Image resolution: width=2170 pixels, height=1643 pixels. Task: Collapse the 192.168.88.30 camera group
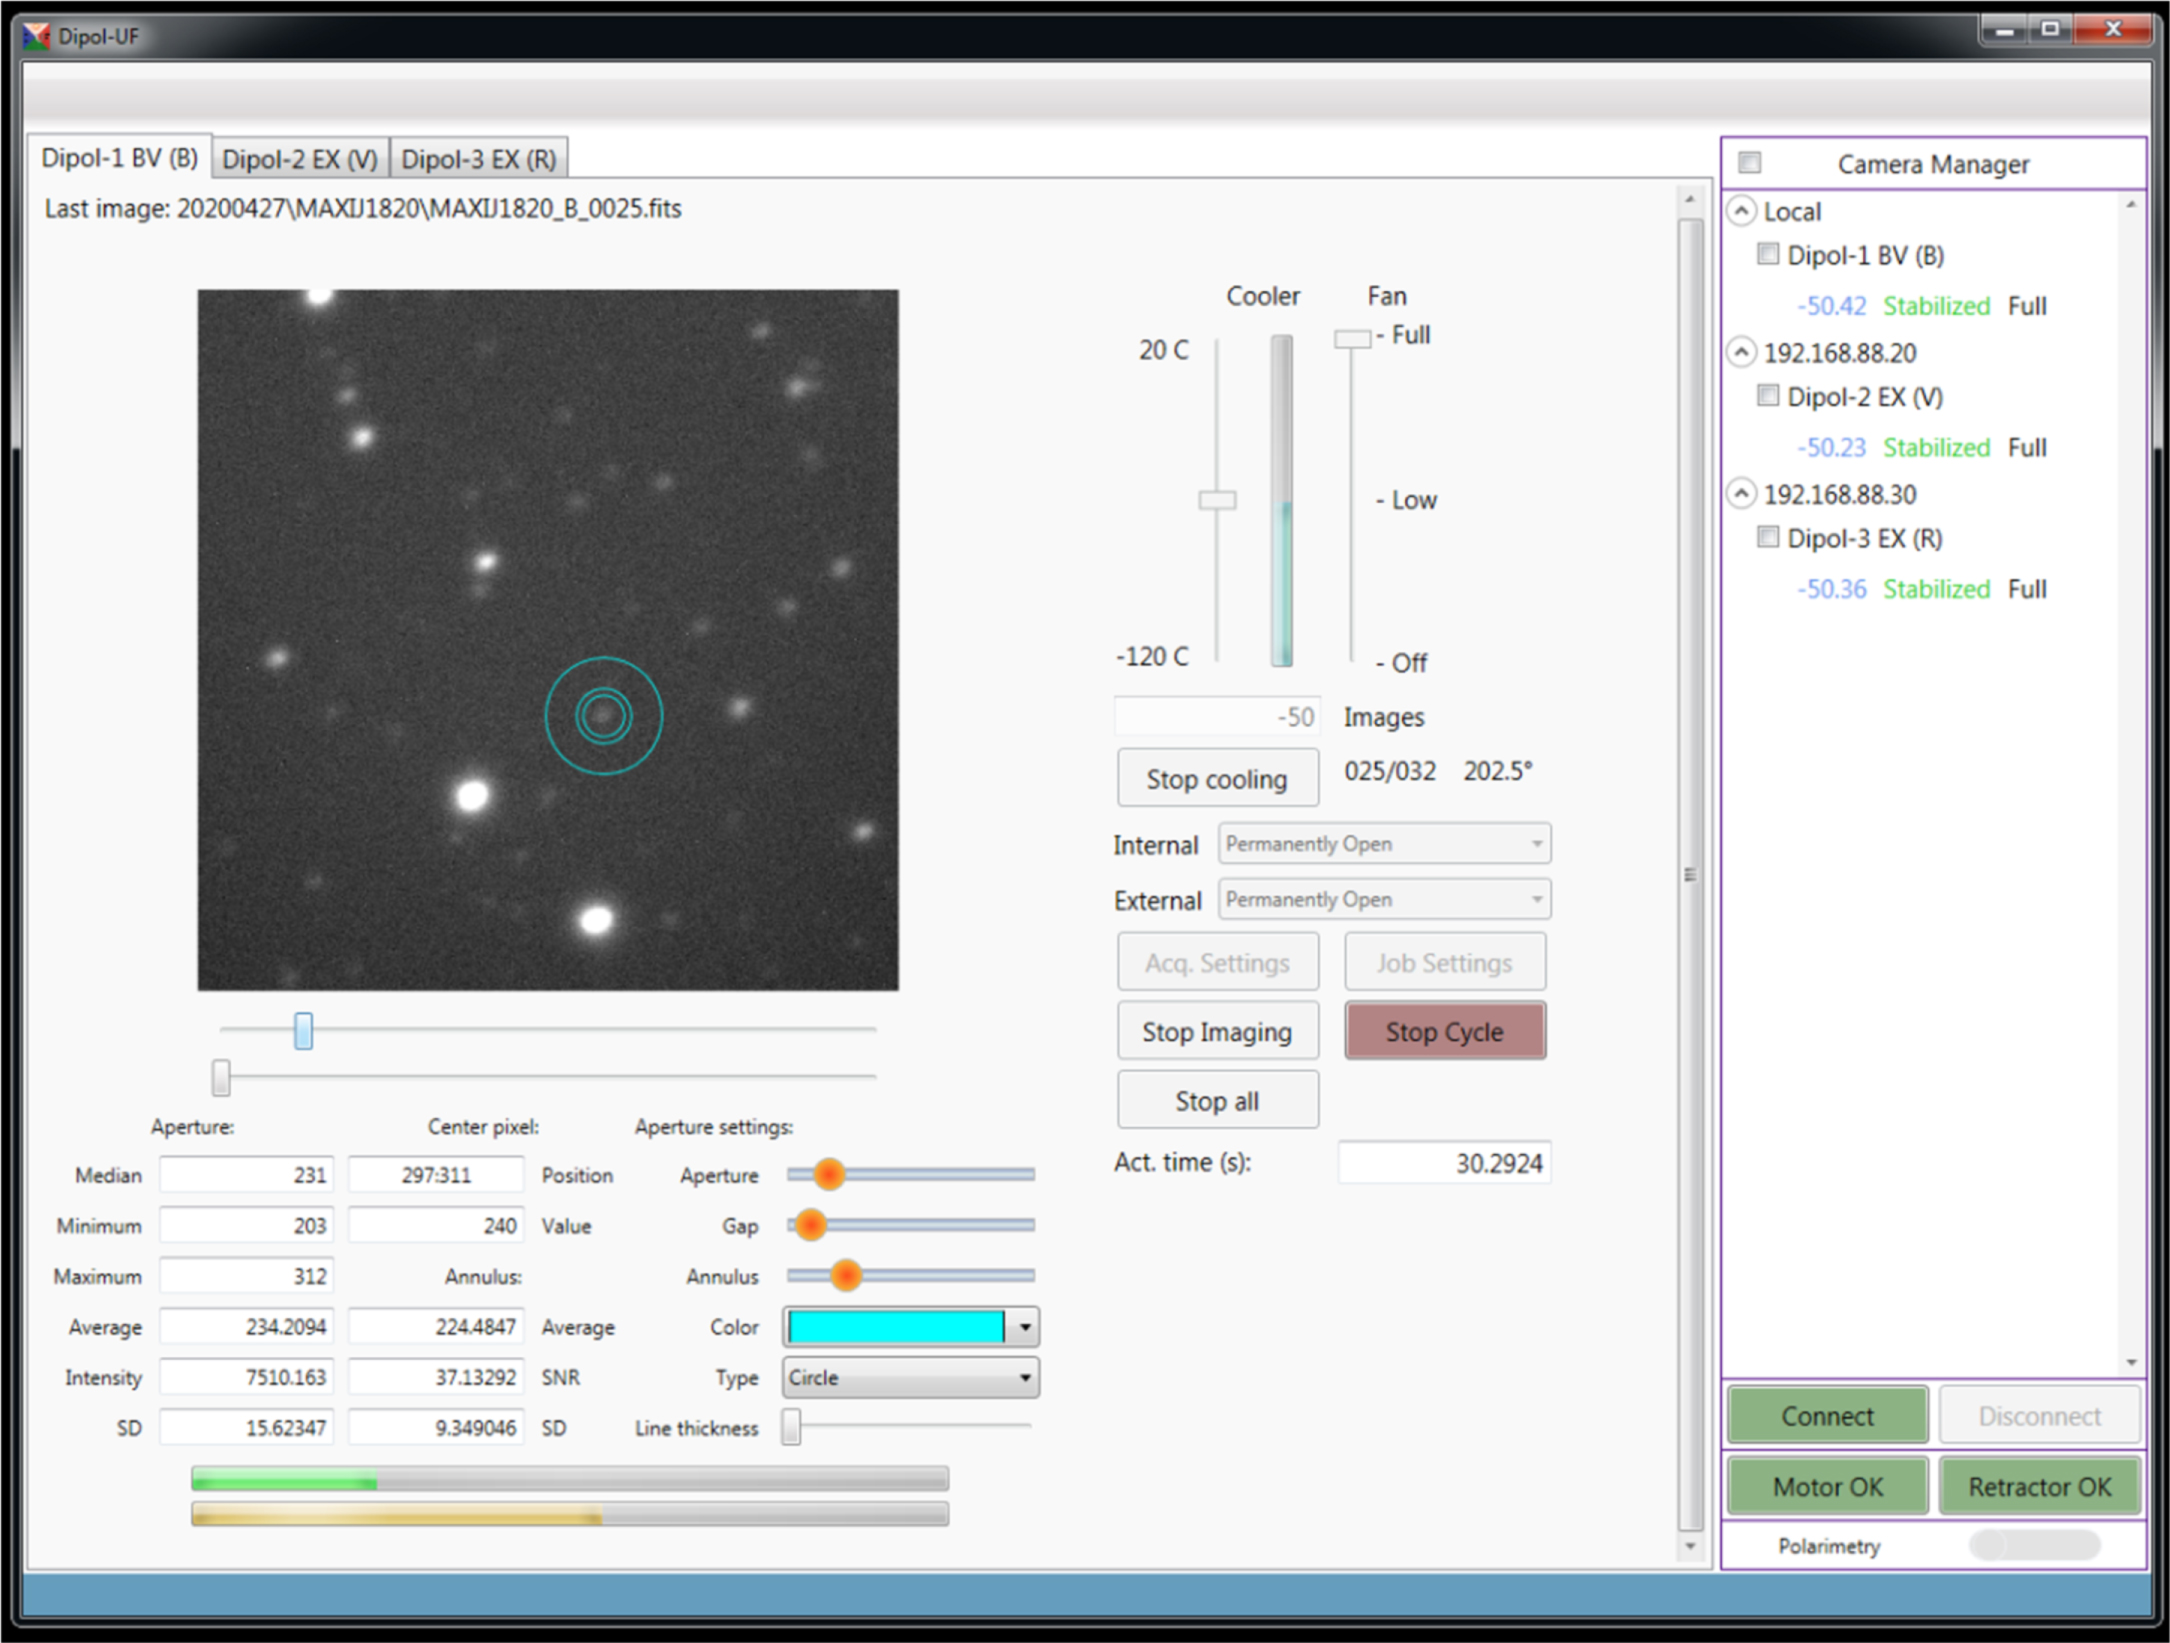pos(1741,494)
